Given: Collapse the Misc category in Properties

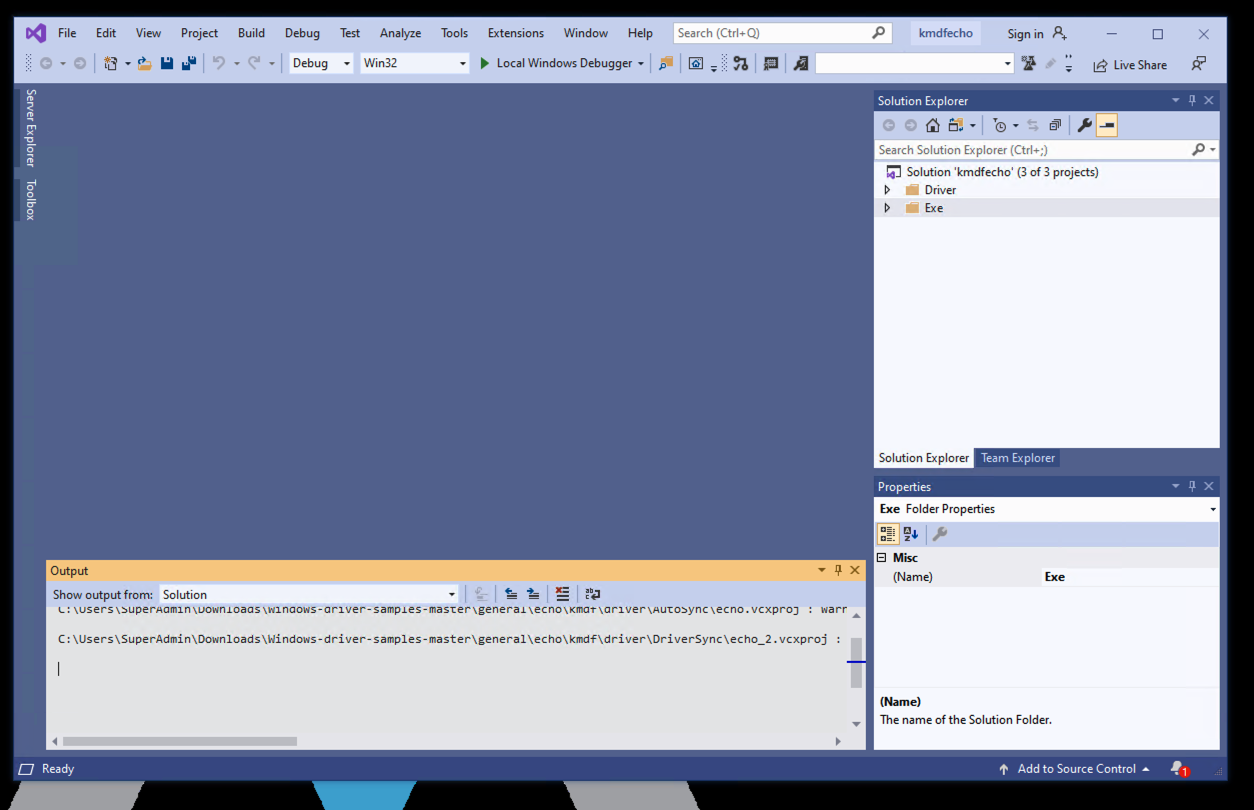Looking at the screenshot, I should [882, 558].
